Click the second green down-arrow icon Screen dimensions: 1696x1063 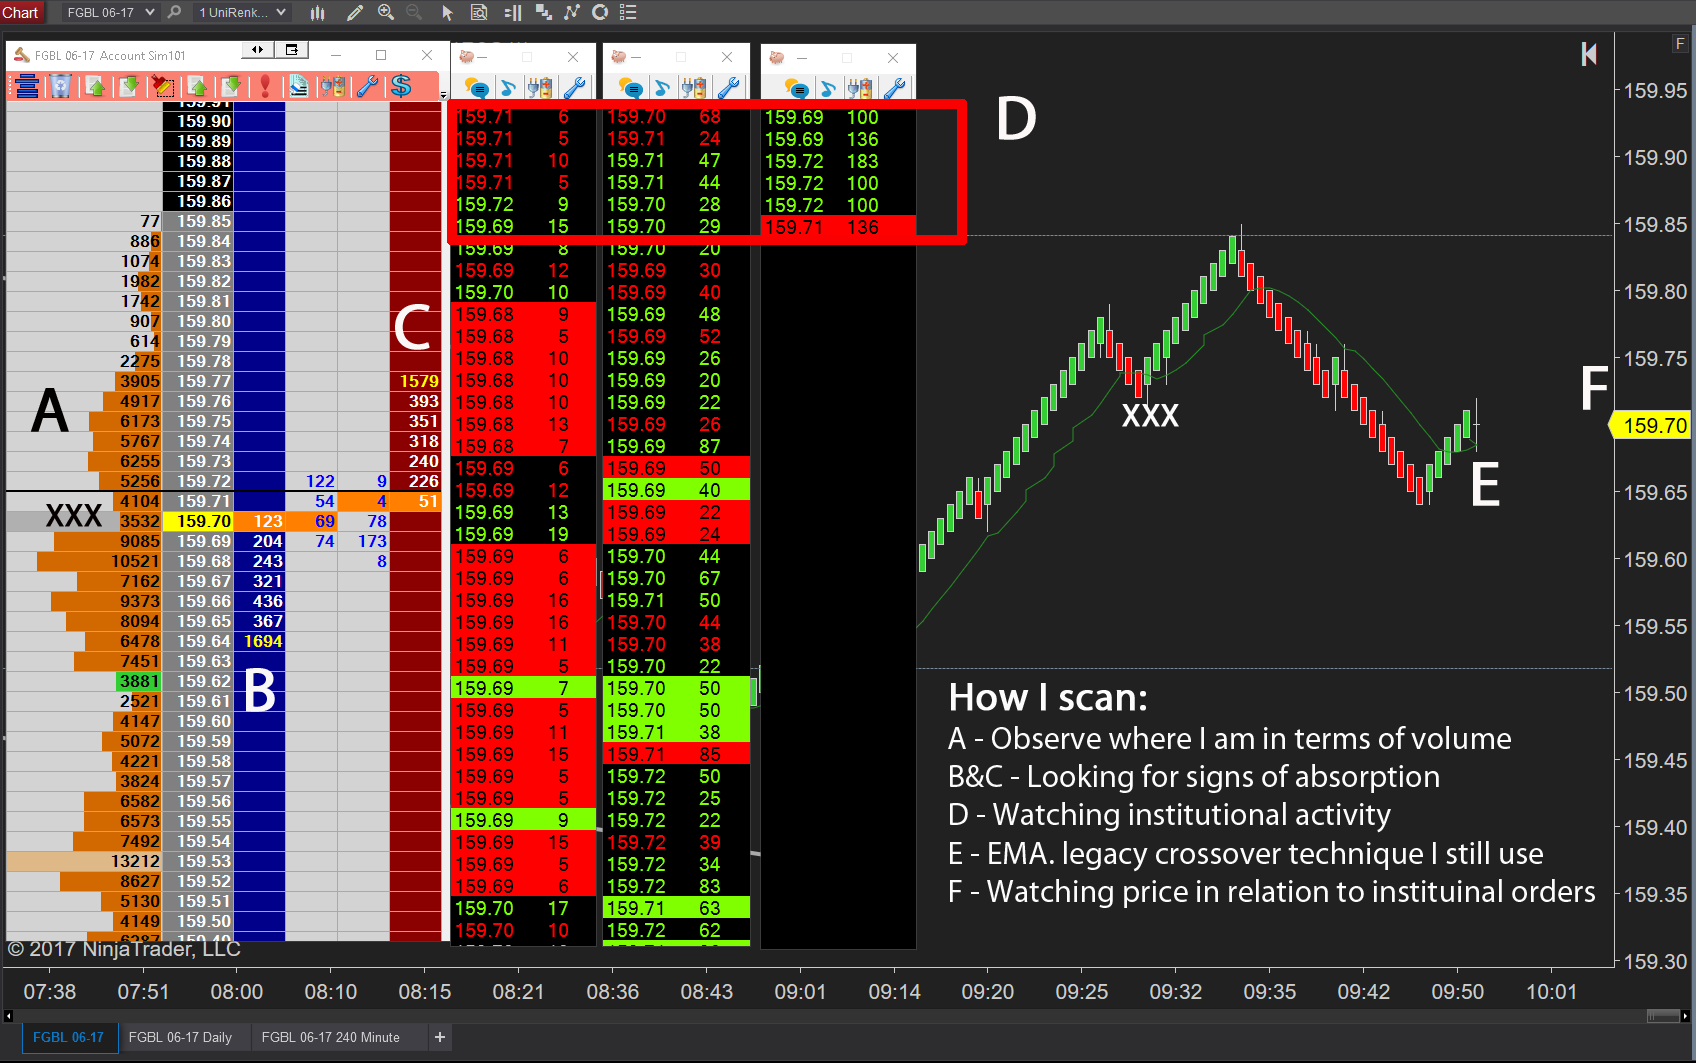pyautogui.click(x=230, y=86)
